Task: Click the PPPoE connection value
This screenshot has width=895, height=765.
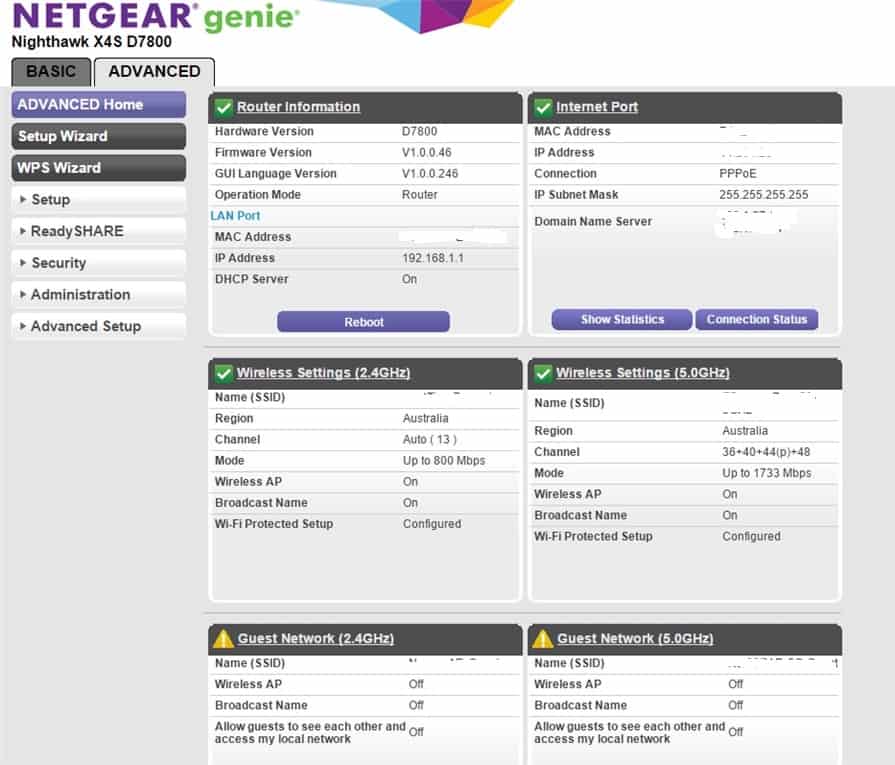Action: 737,174
